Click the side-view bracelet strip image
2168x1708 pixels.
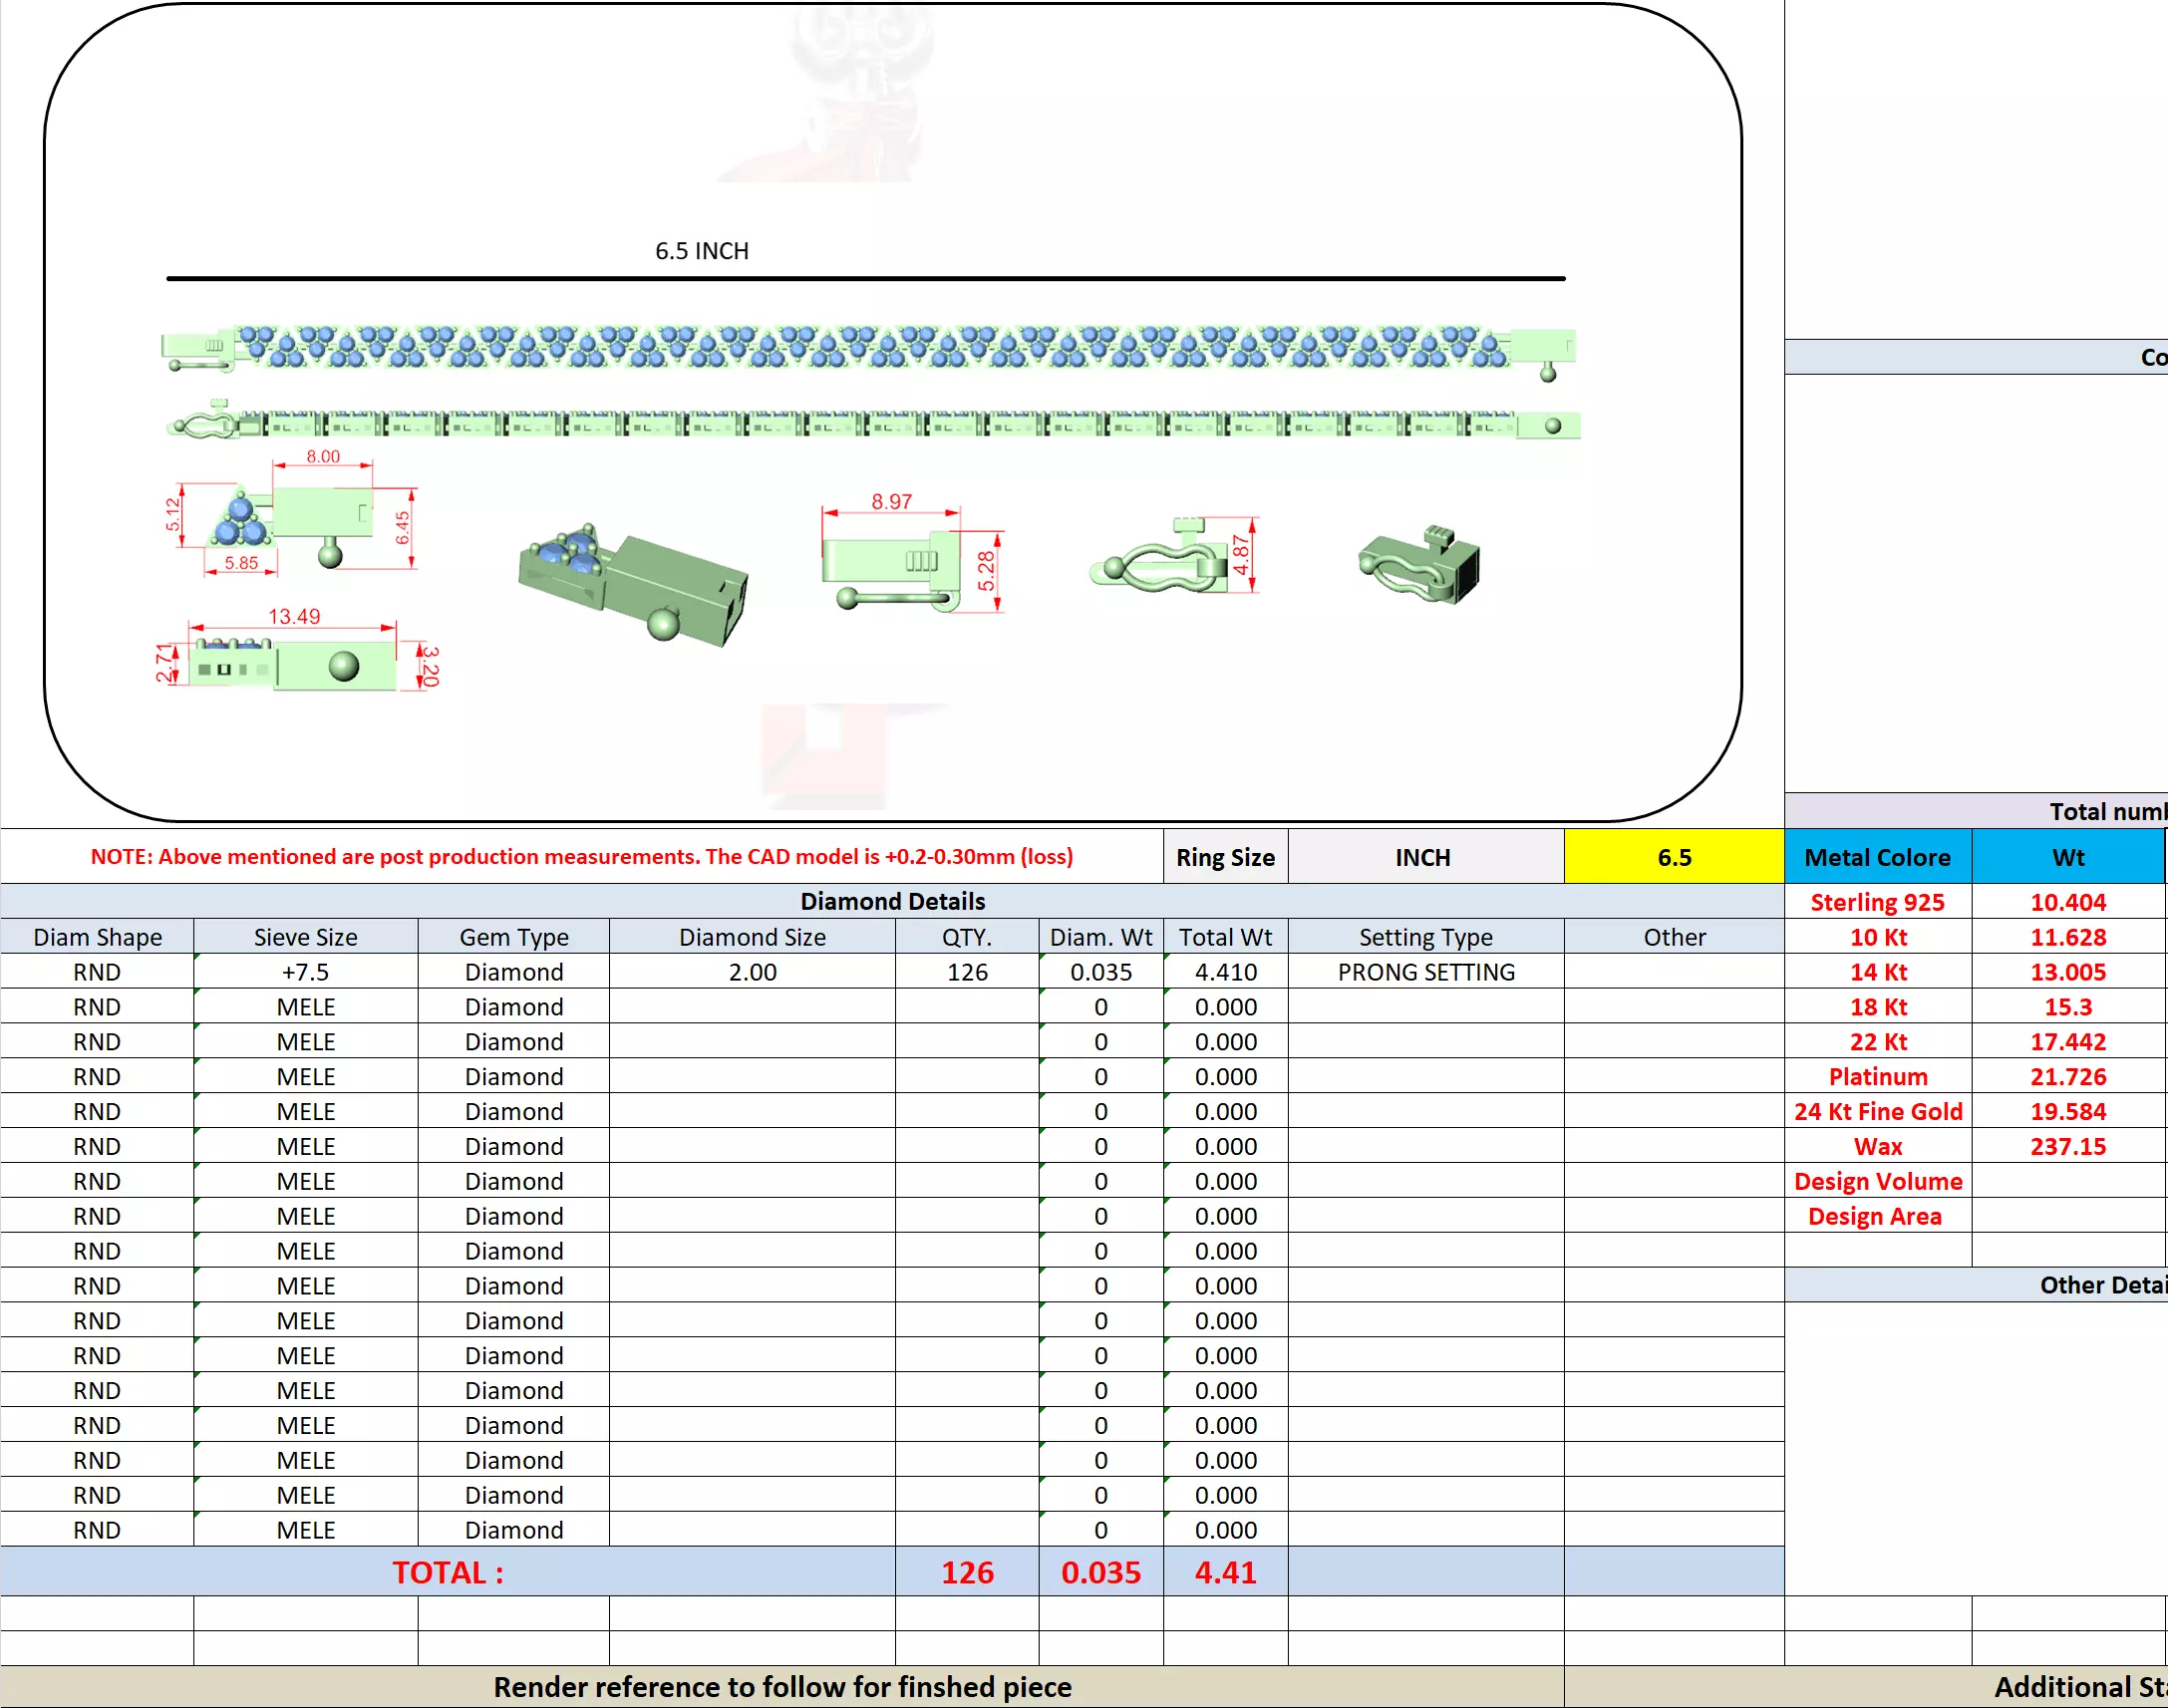click(x=873, y=423)
